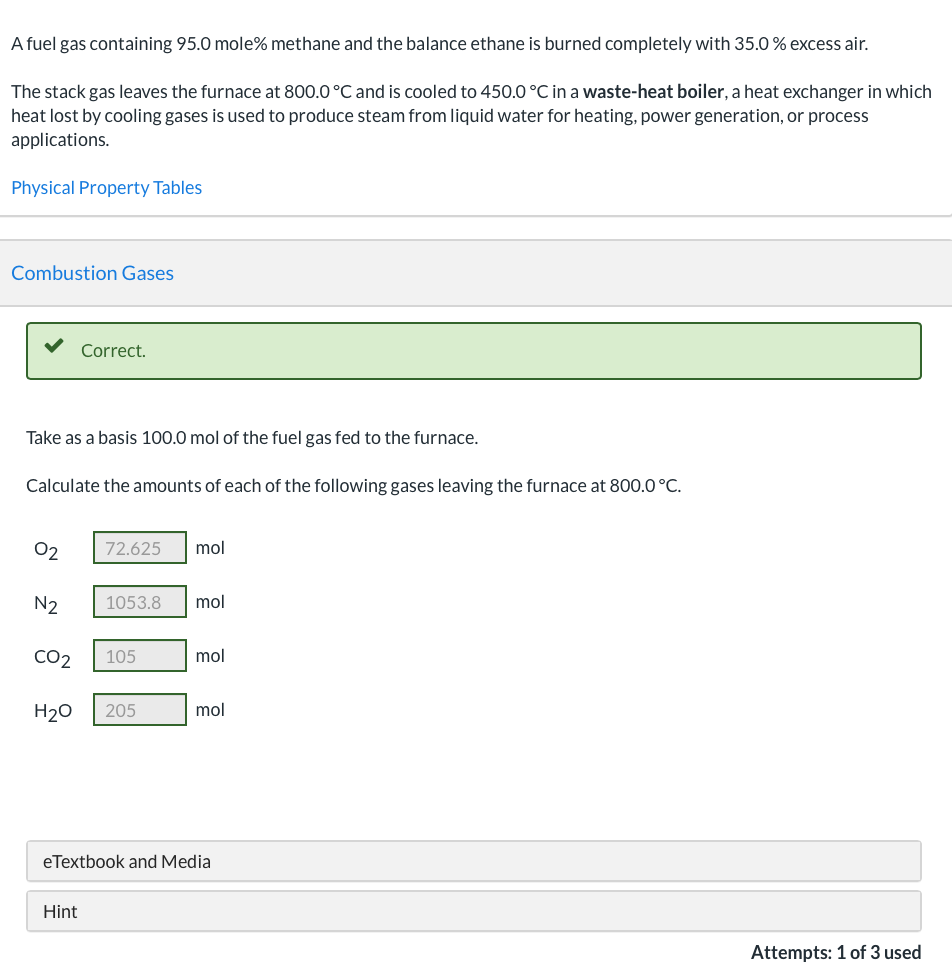Click the 'Calculate the amounts' instruction line
The height and width of the screenshot is (978, 952).
353,486
